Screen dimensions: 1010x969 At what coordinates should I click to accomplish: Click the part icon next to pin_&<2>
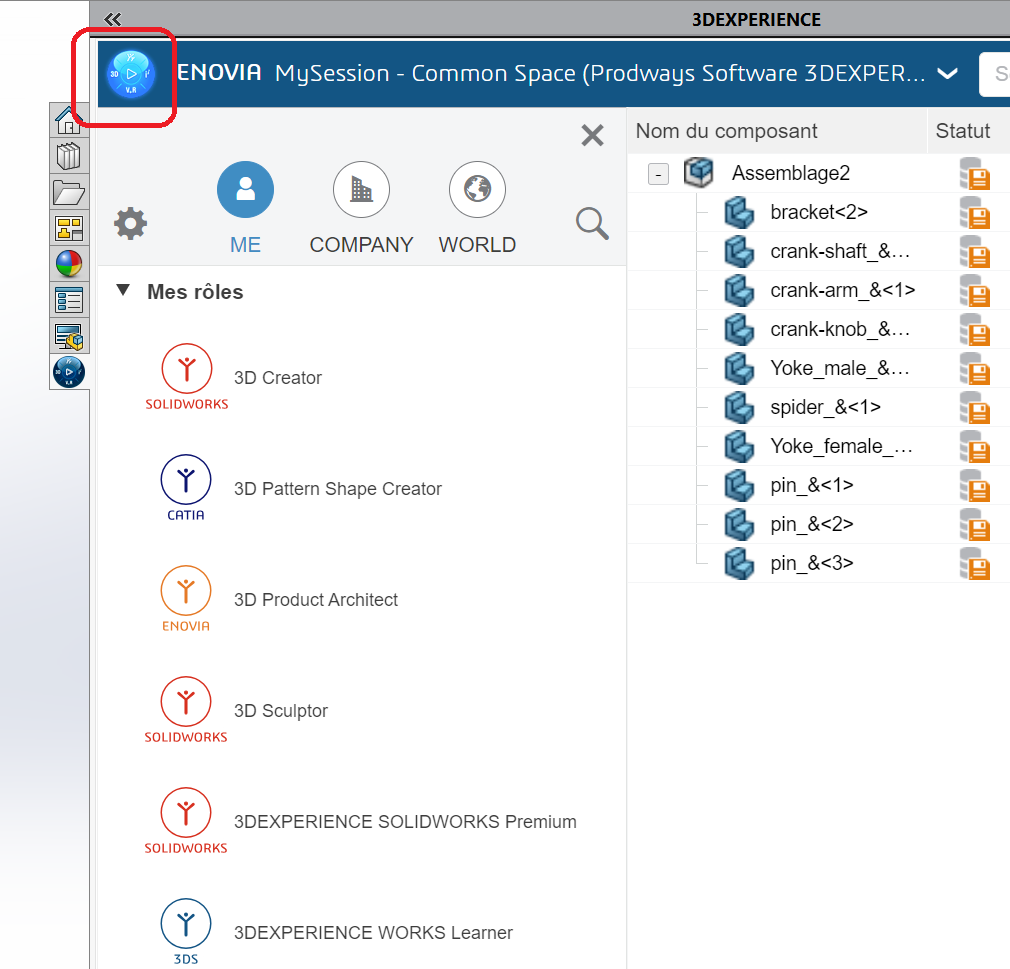coord(739,524)
